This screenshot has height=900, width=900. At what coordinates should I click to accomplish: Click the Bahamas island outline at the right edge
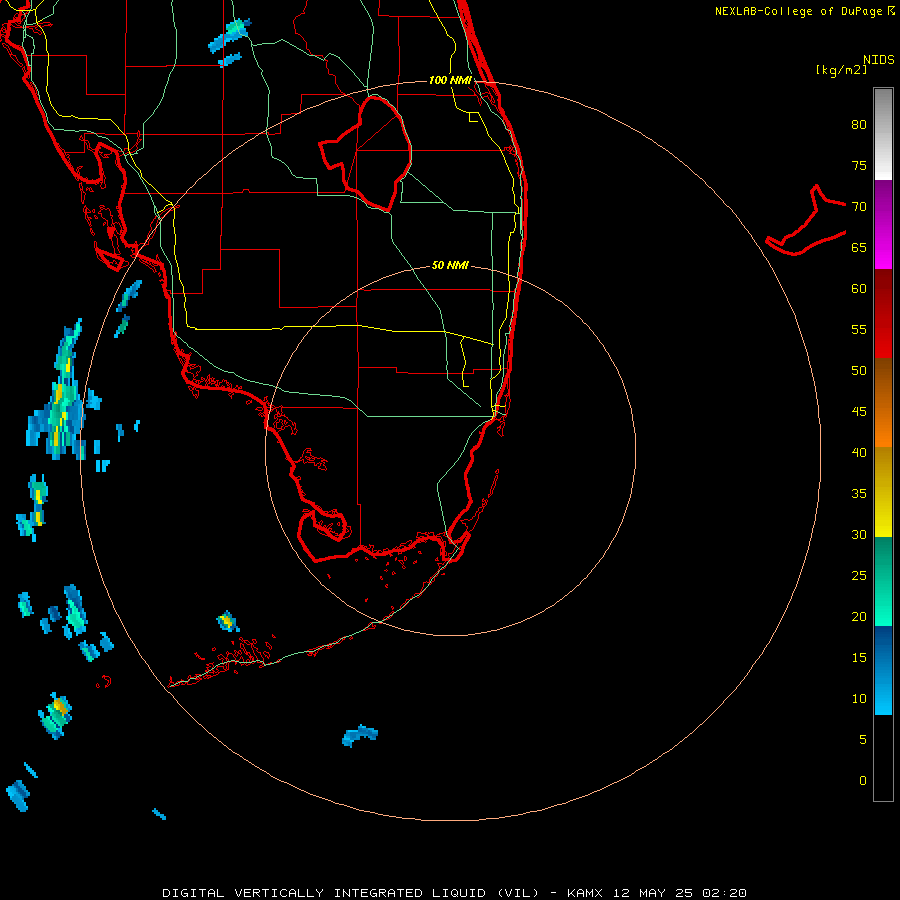point(806,220)
